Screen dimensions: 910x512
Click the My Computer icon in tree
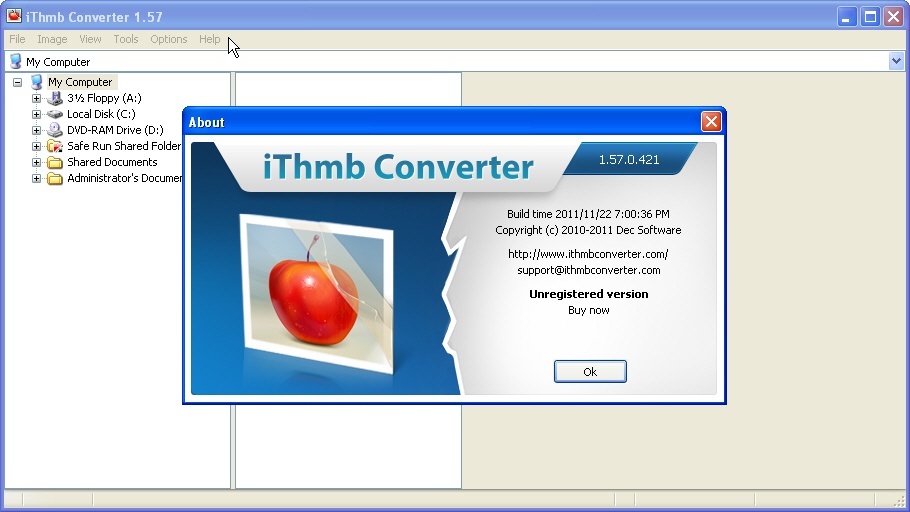37,82
